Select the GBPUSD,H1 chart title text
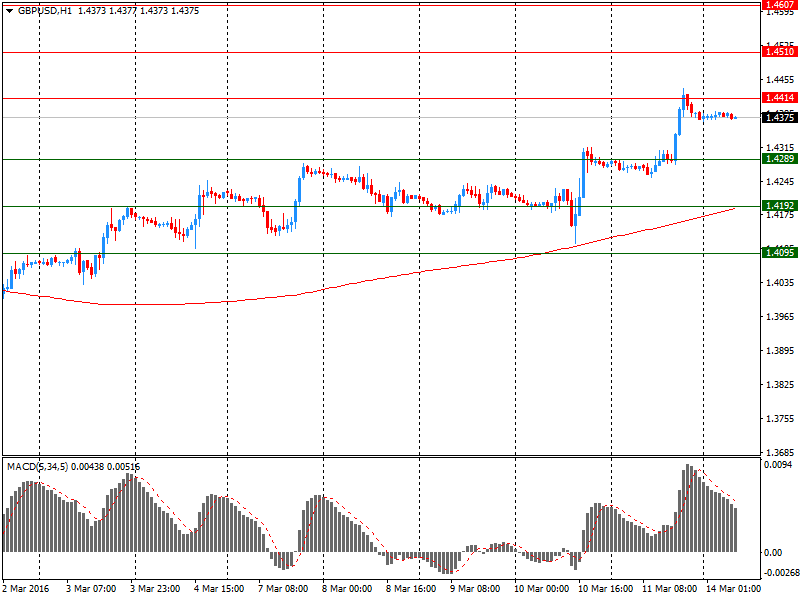 coord(45,11)
